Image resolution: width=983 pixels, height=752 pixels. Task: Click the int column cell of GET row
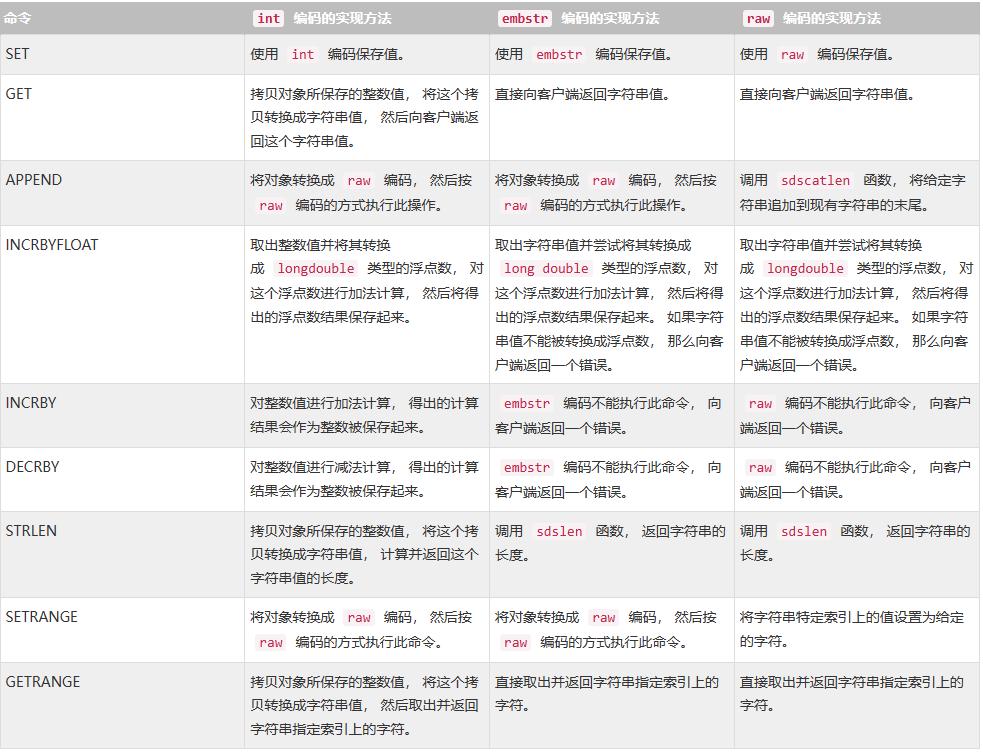point(367,117)
